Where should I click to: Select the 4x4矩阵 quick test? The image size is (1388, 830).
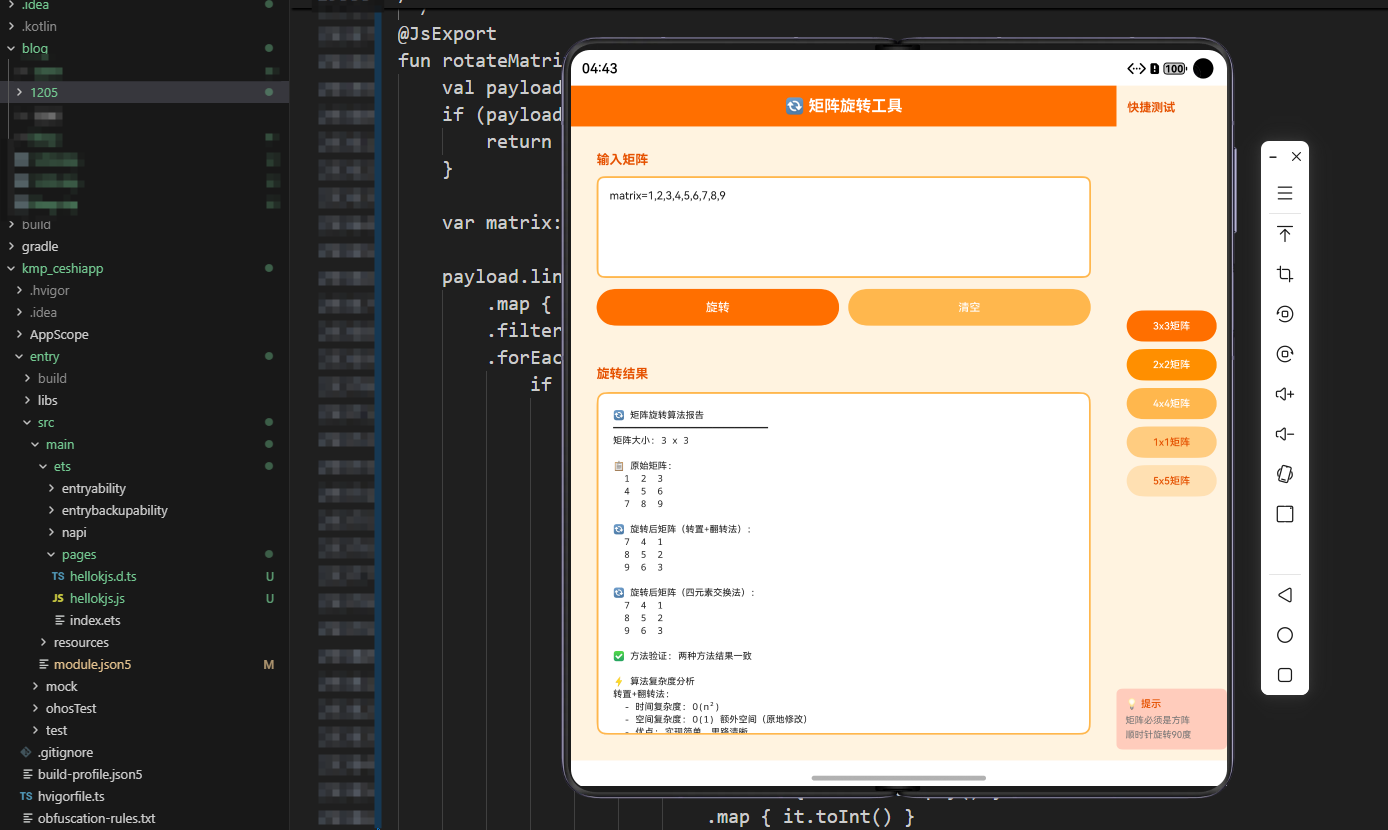tap(1171, 404)
